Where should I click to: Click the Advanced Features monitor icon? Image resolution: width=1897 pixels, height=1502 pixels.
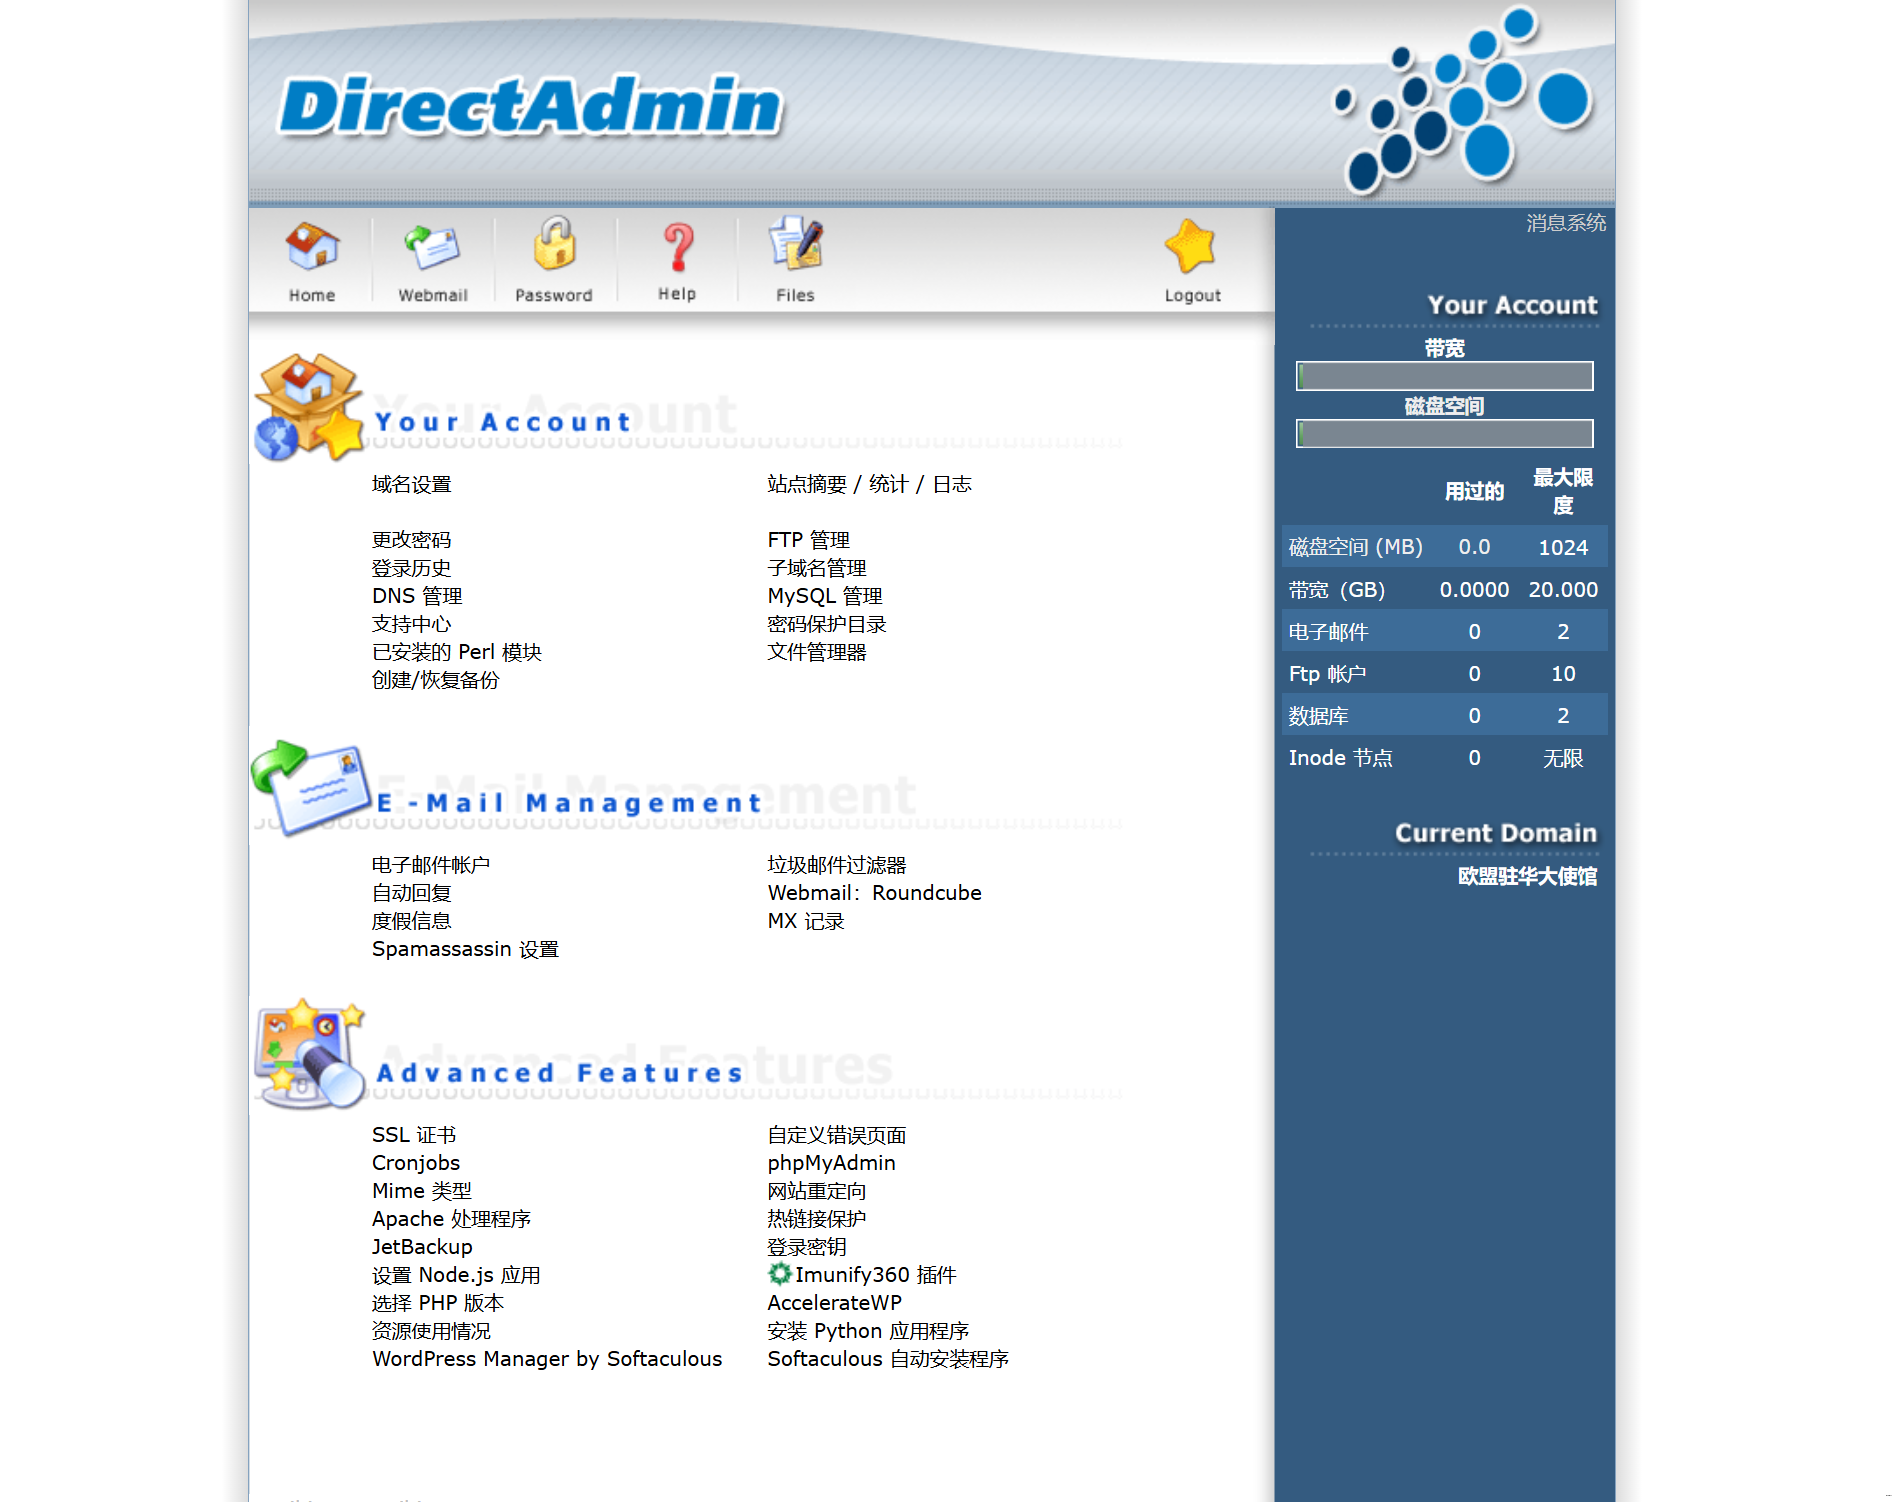308,1053
